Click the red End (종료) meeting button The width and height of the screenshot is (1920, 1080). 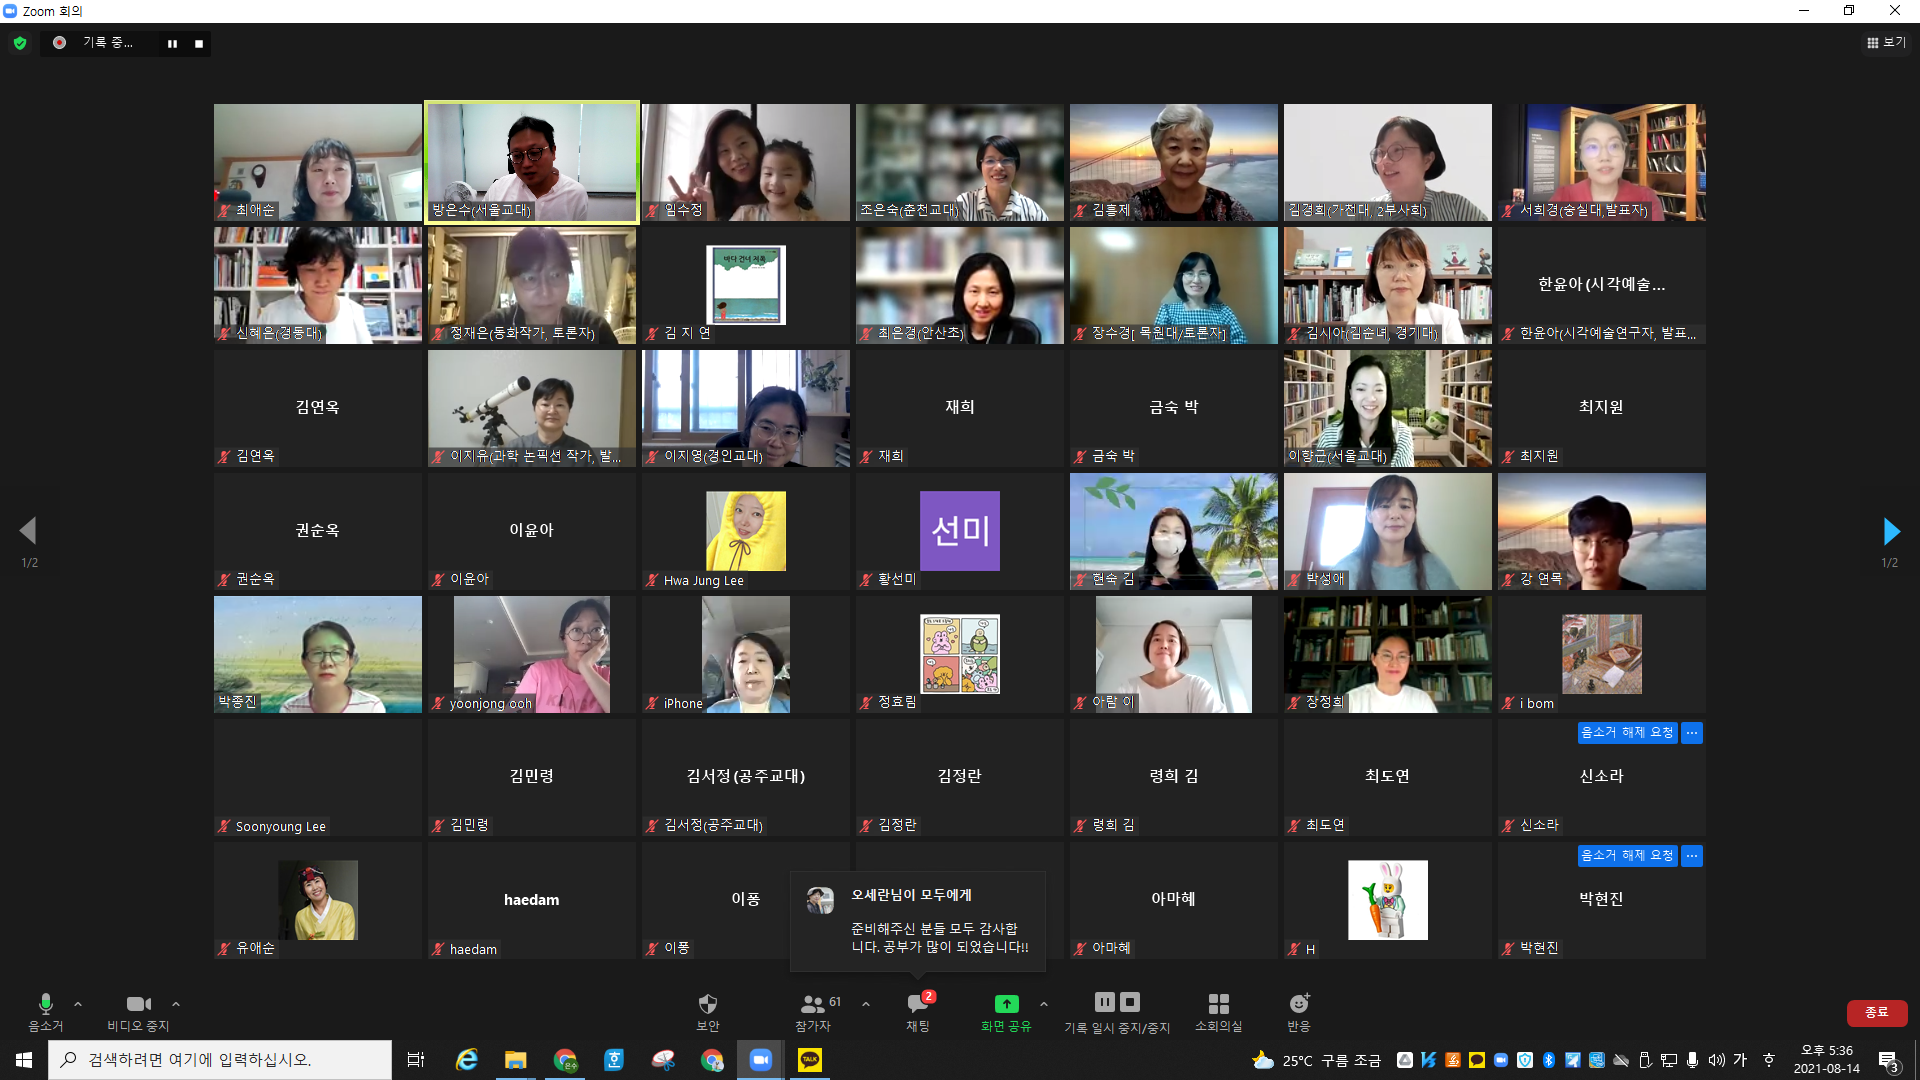click(1876, 1012)
